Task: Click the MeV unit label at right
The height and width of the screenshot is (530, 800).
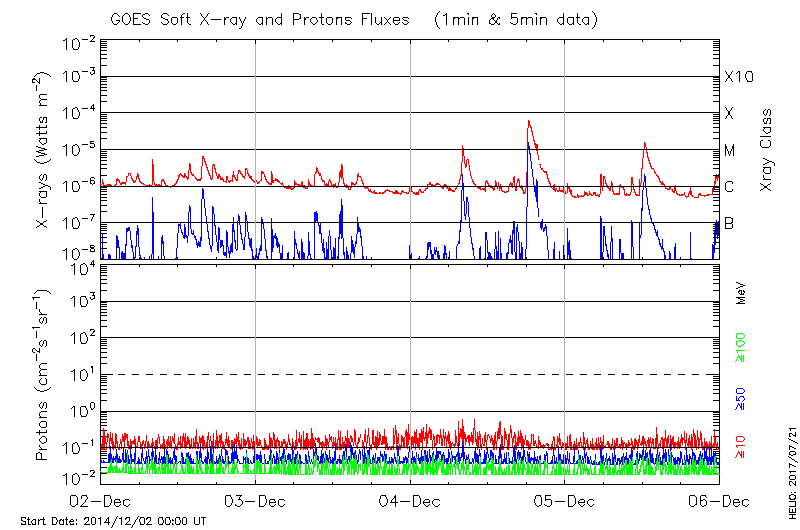Action: point(741,294)
